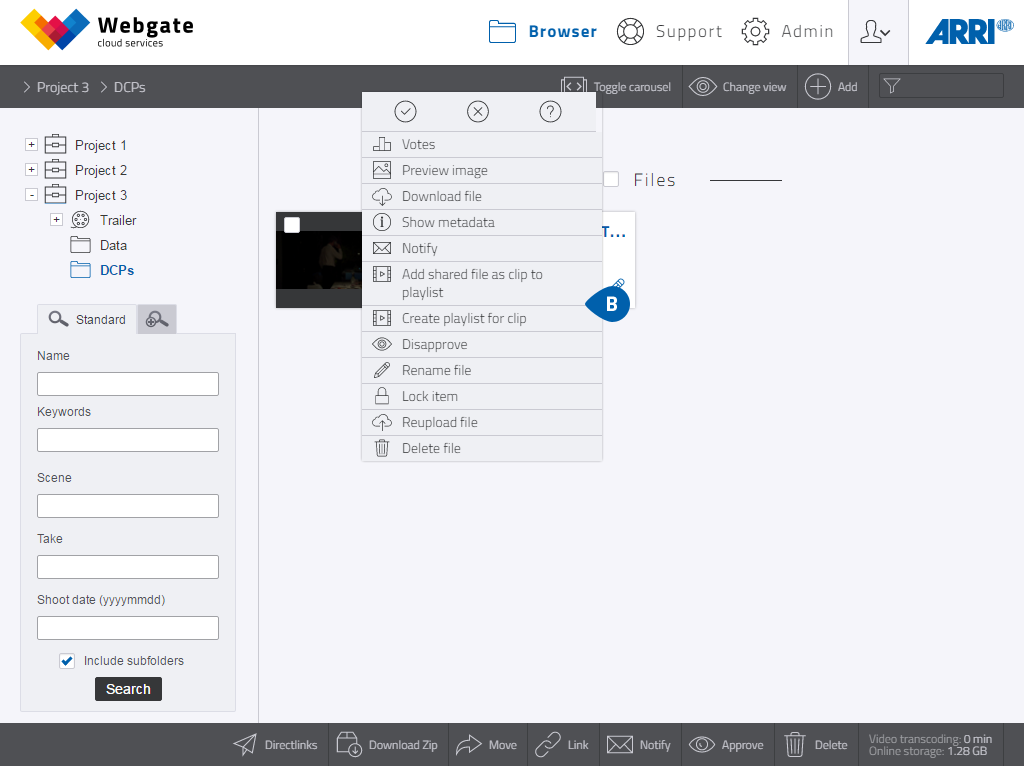Navigate to Project 3 breadcrumb
Viewport: 1024px width, 766px height.
(x=63, y=88)
